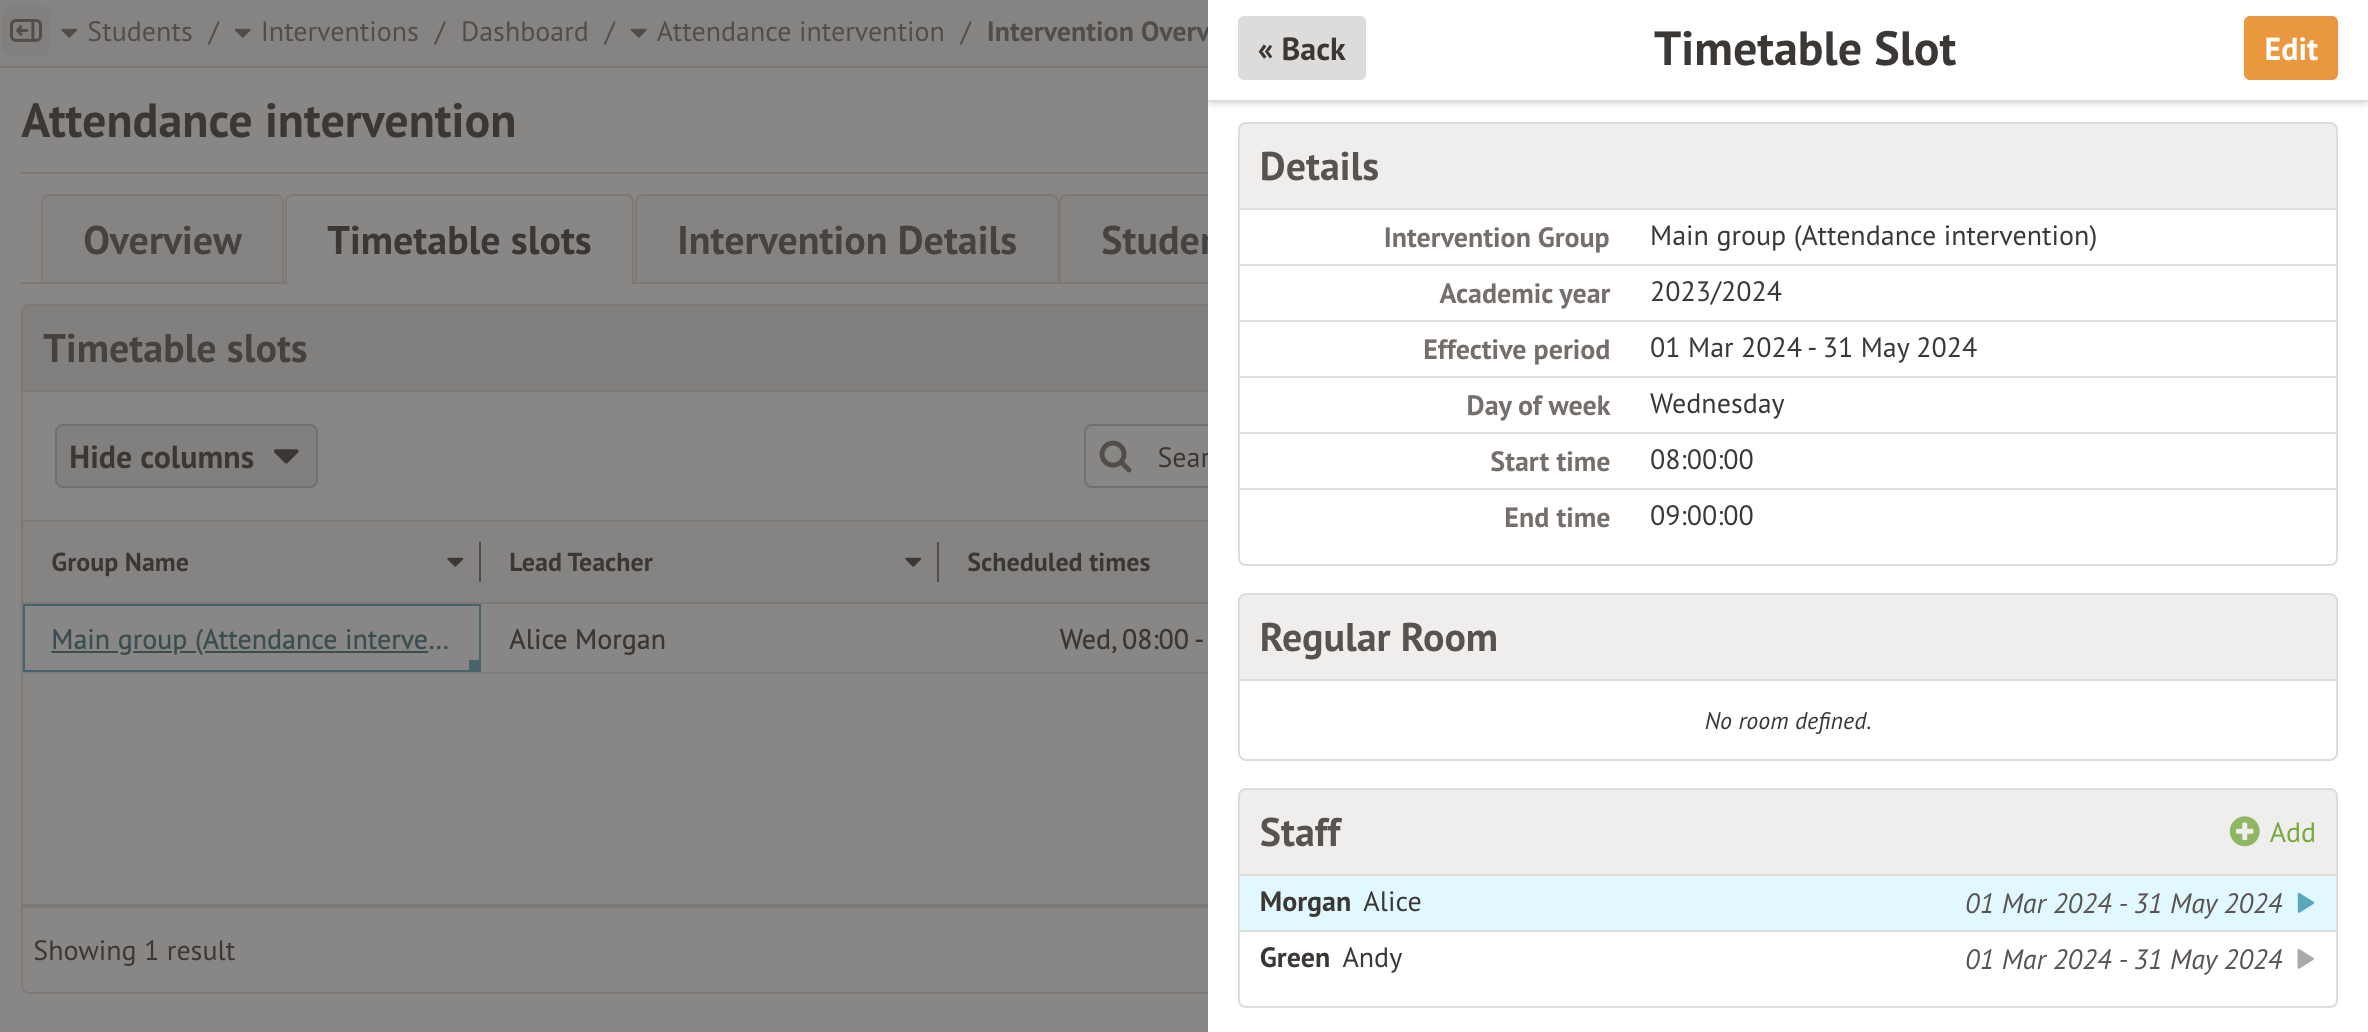Click the search magnifier icon
2368x1032 pixels.
[1115, 457]
